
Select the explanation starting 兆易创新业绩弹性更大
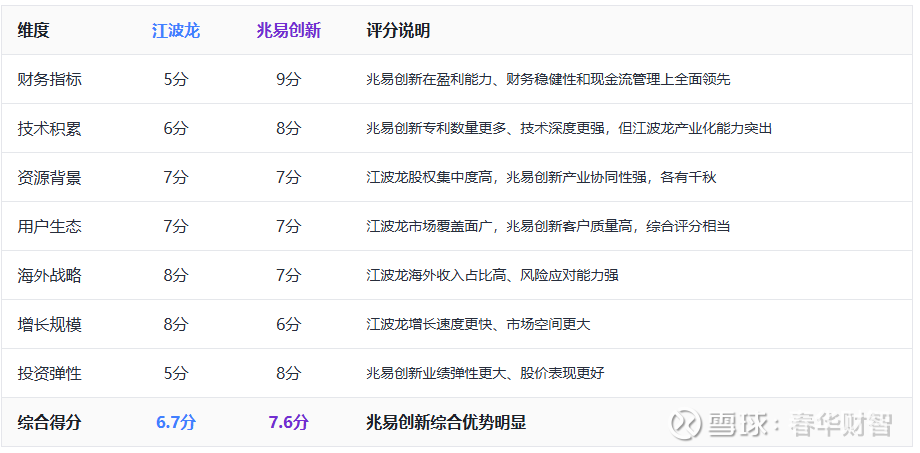[485, 373]
